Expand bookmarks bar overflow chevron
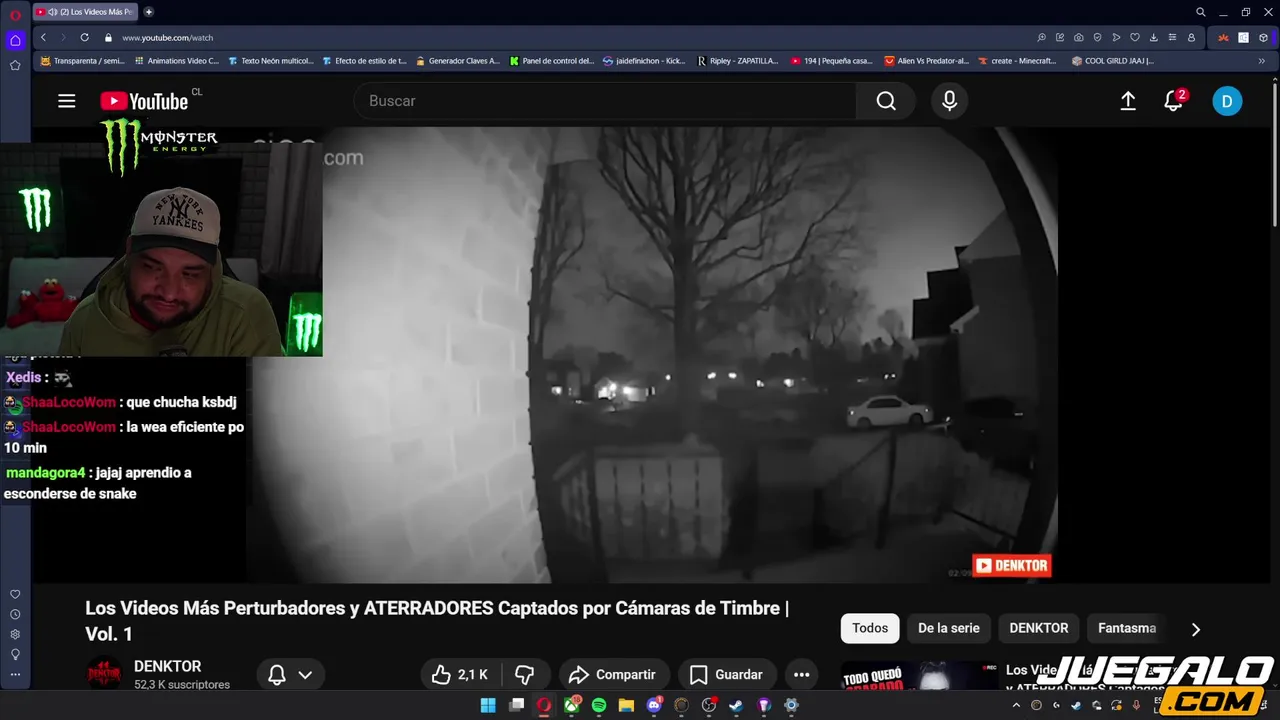Image resolution: width=1280 pixels, height=720 pixels. tap(1262, 61)
